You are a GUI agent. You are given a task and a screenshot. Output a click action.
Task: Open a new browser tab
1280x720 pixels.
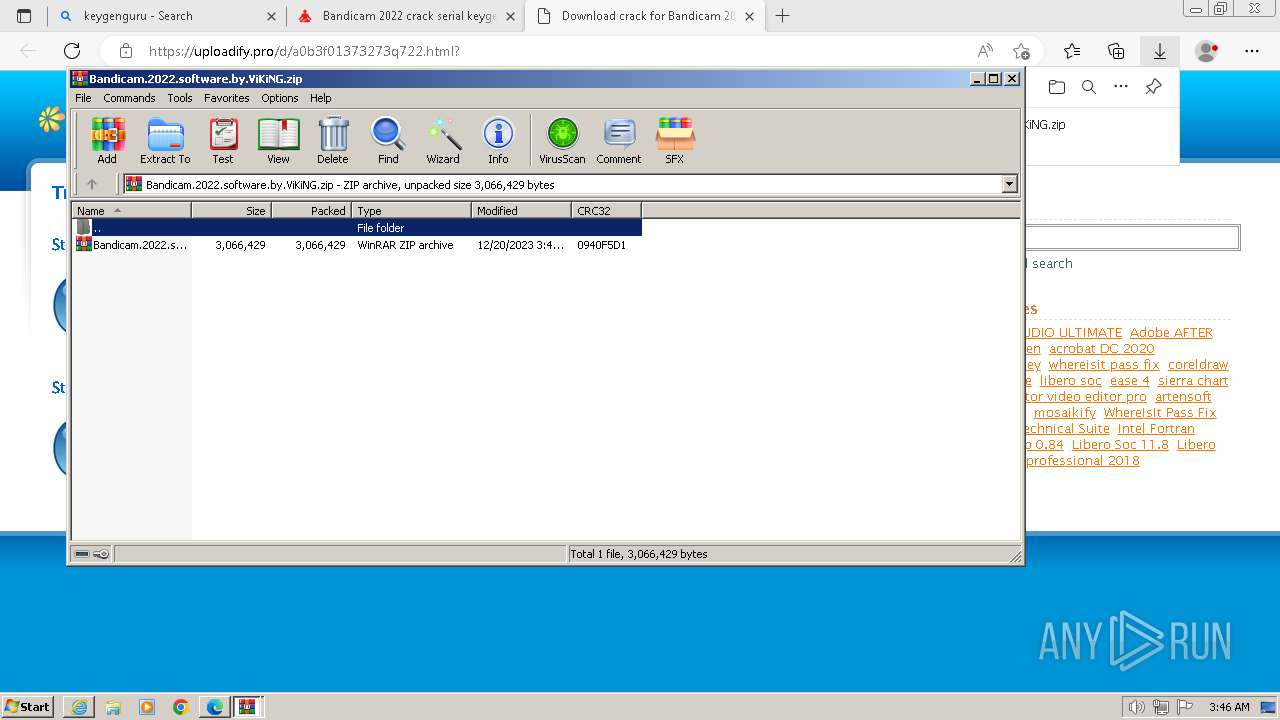(x=782, y=16)
